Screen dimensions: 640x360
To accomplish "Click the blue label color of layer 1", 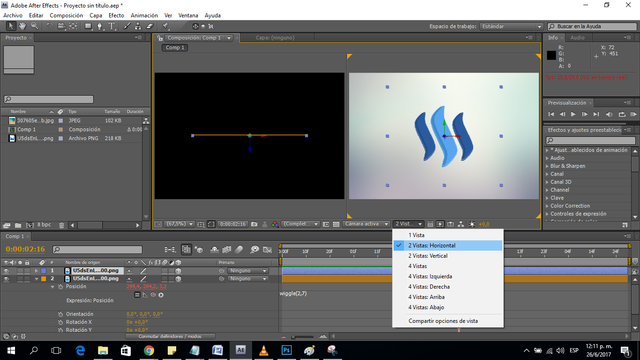I will (x=44, y=271).
